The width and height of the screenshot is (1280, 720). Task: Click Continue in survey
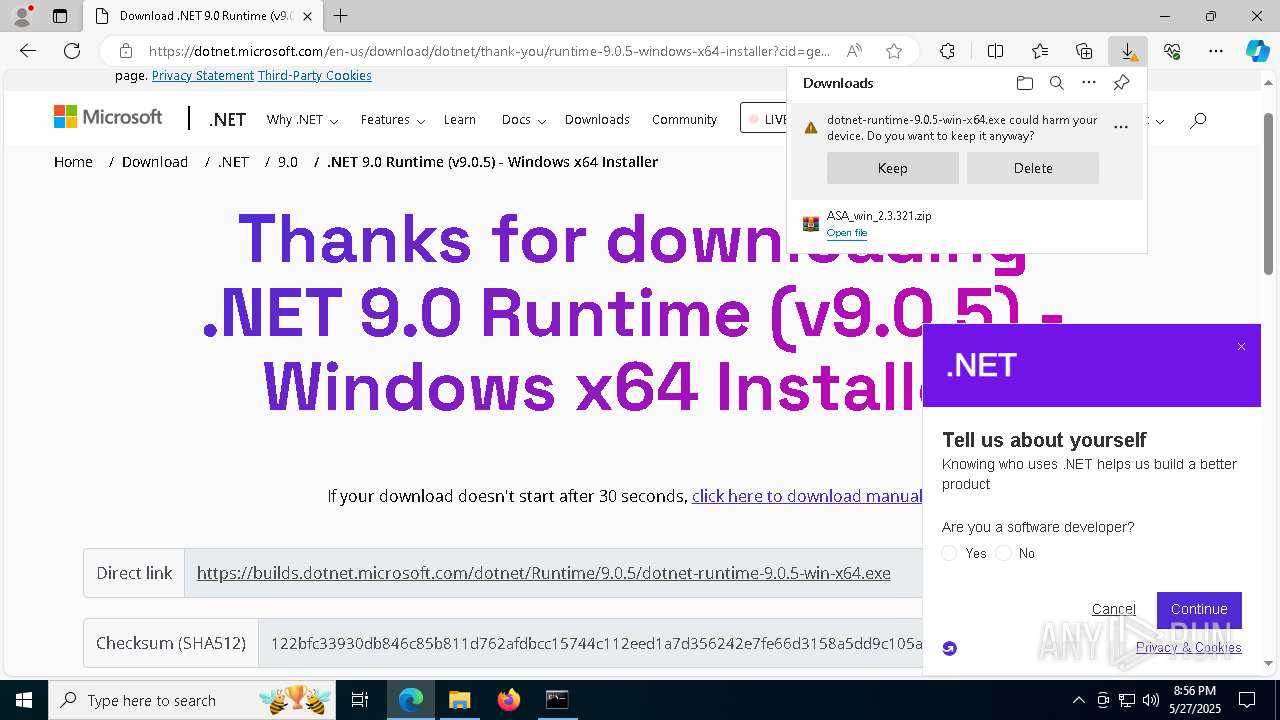[x=1199, y=609]
